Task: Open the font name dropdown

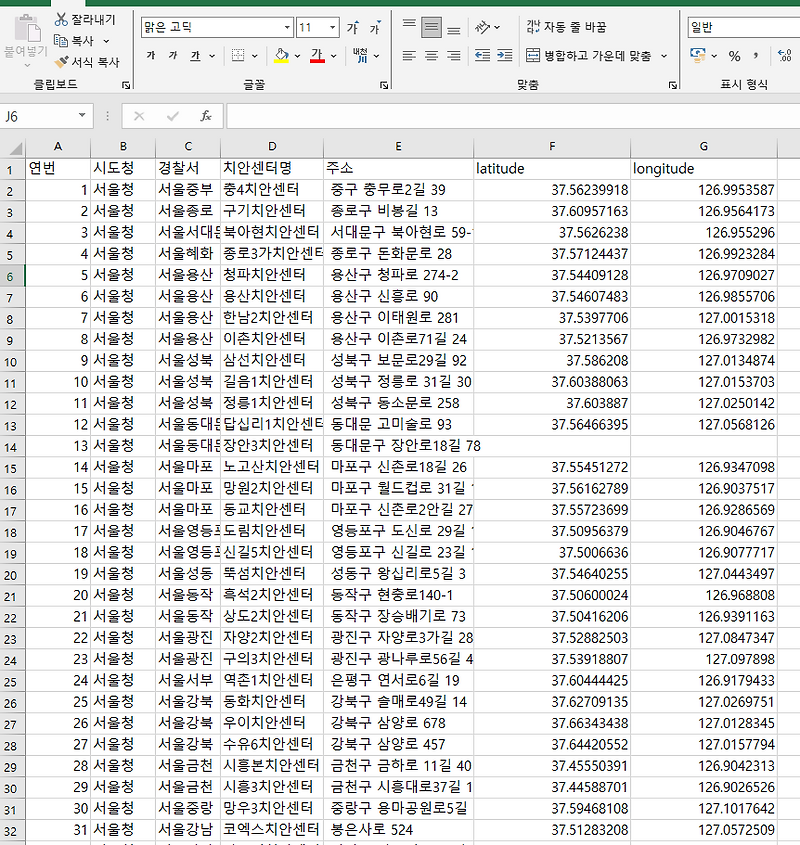Action: (286, 25)
